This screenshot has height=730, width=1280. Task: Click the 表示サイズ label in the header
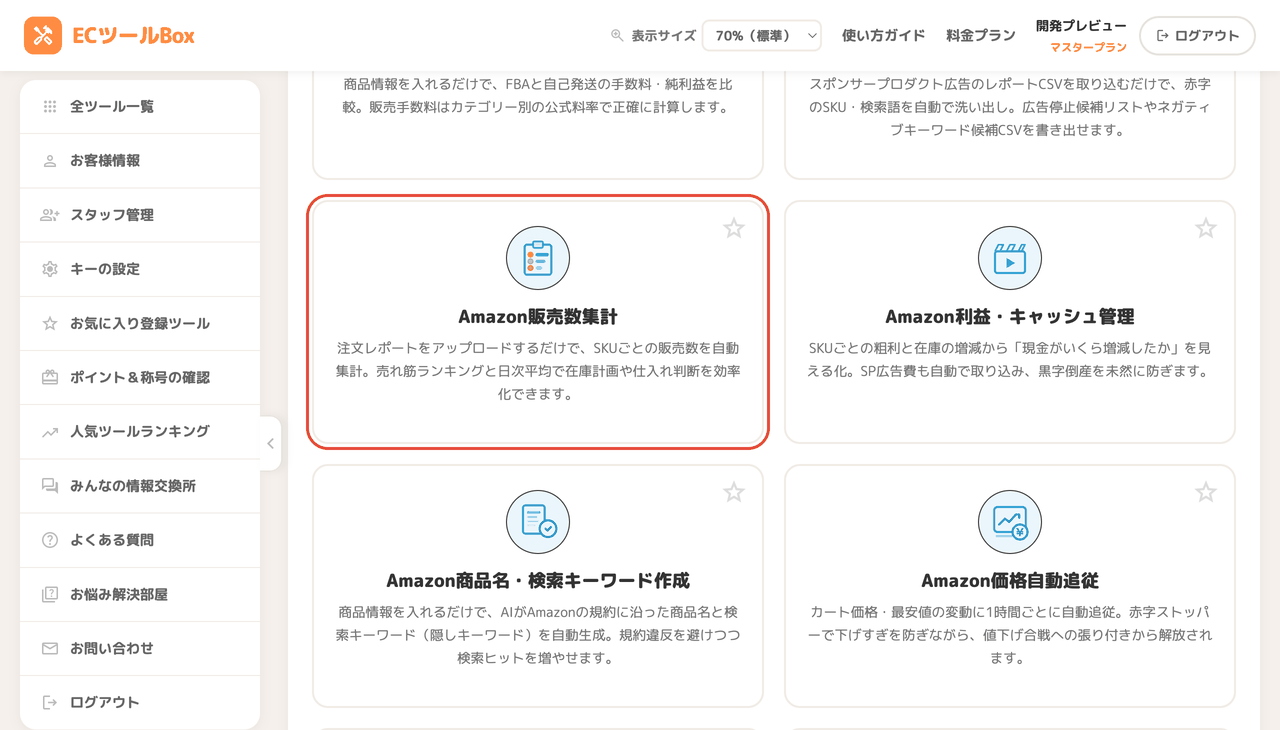[x=663, y=35]
